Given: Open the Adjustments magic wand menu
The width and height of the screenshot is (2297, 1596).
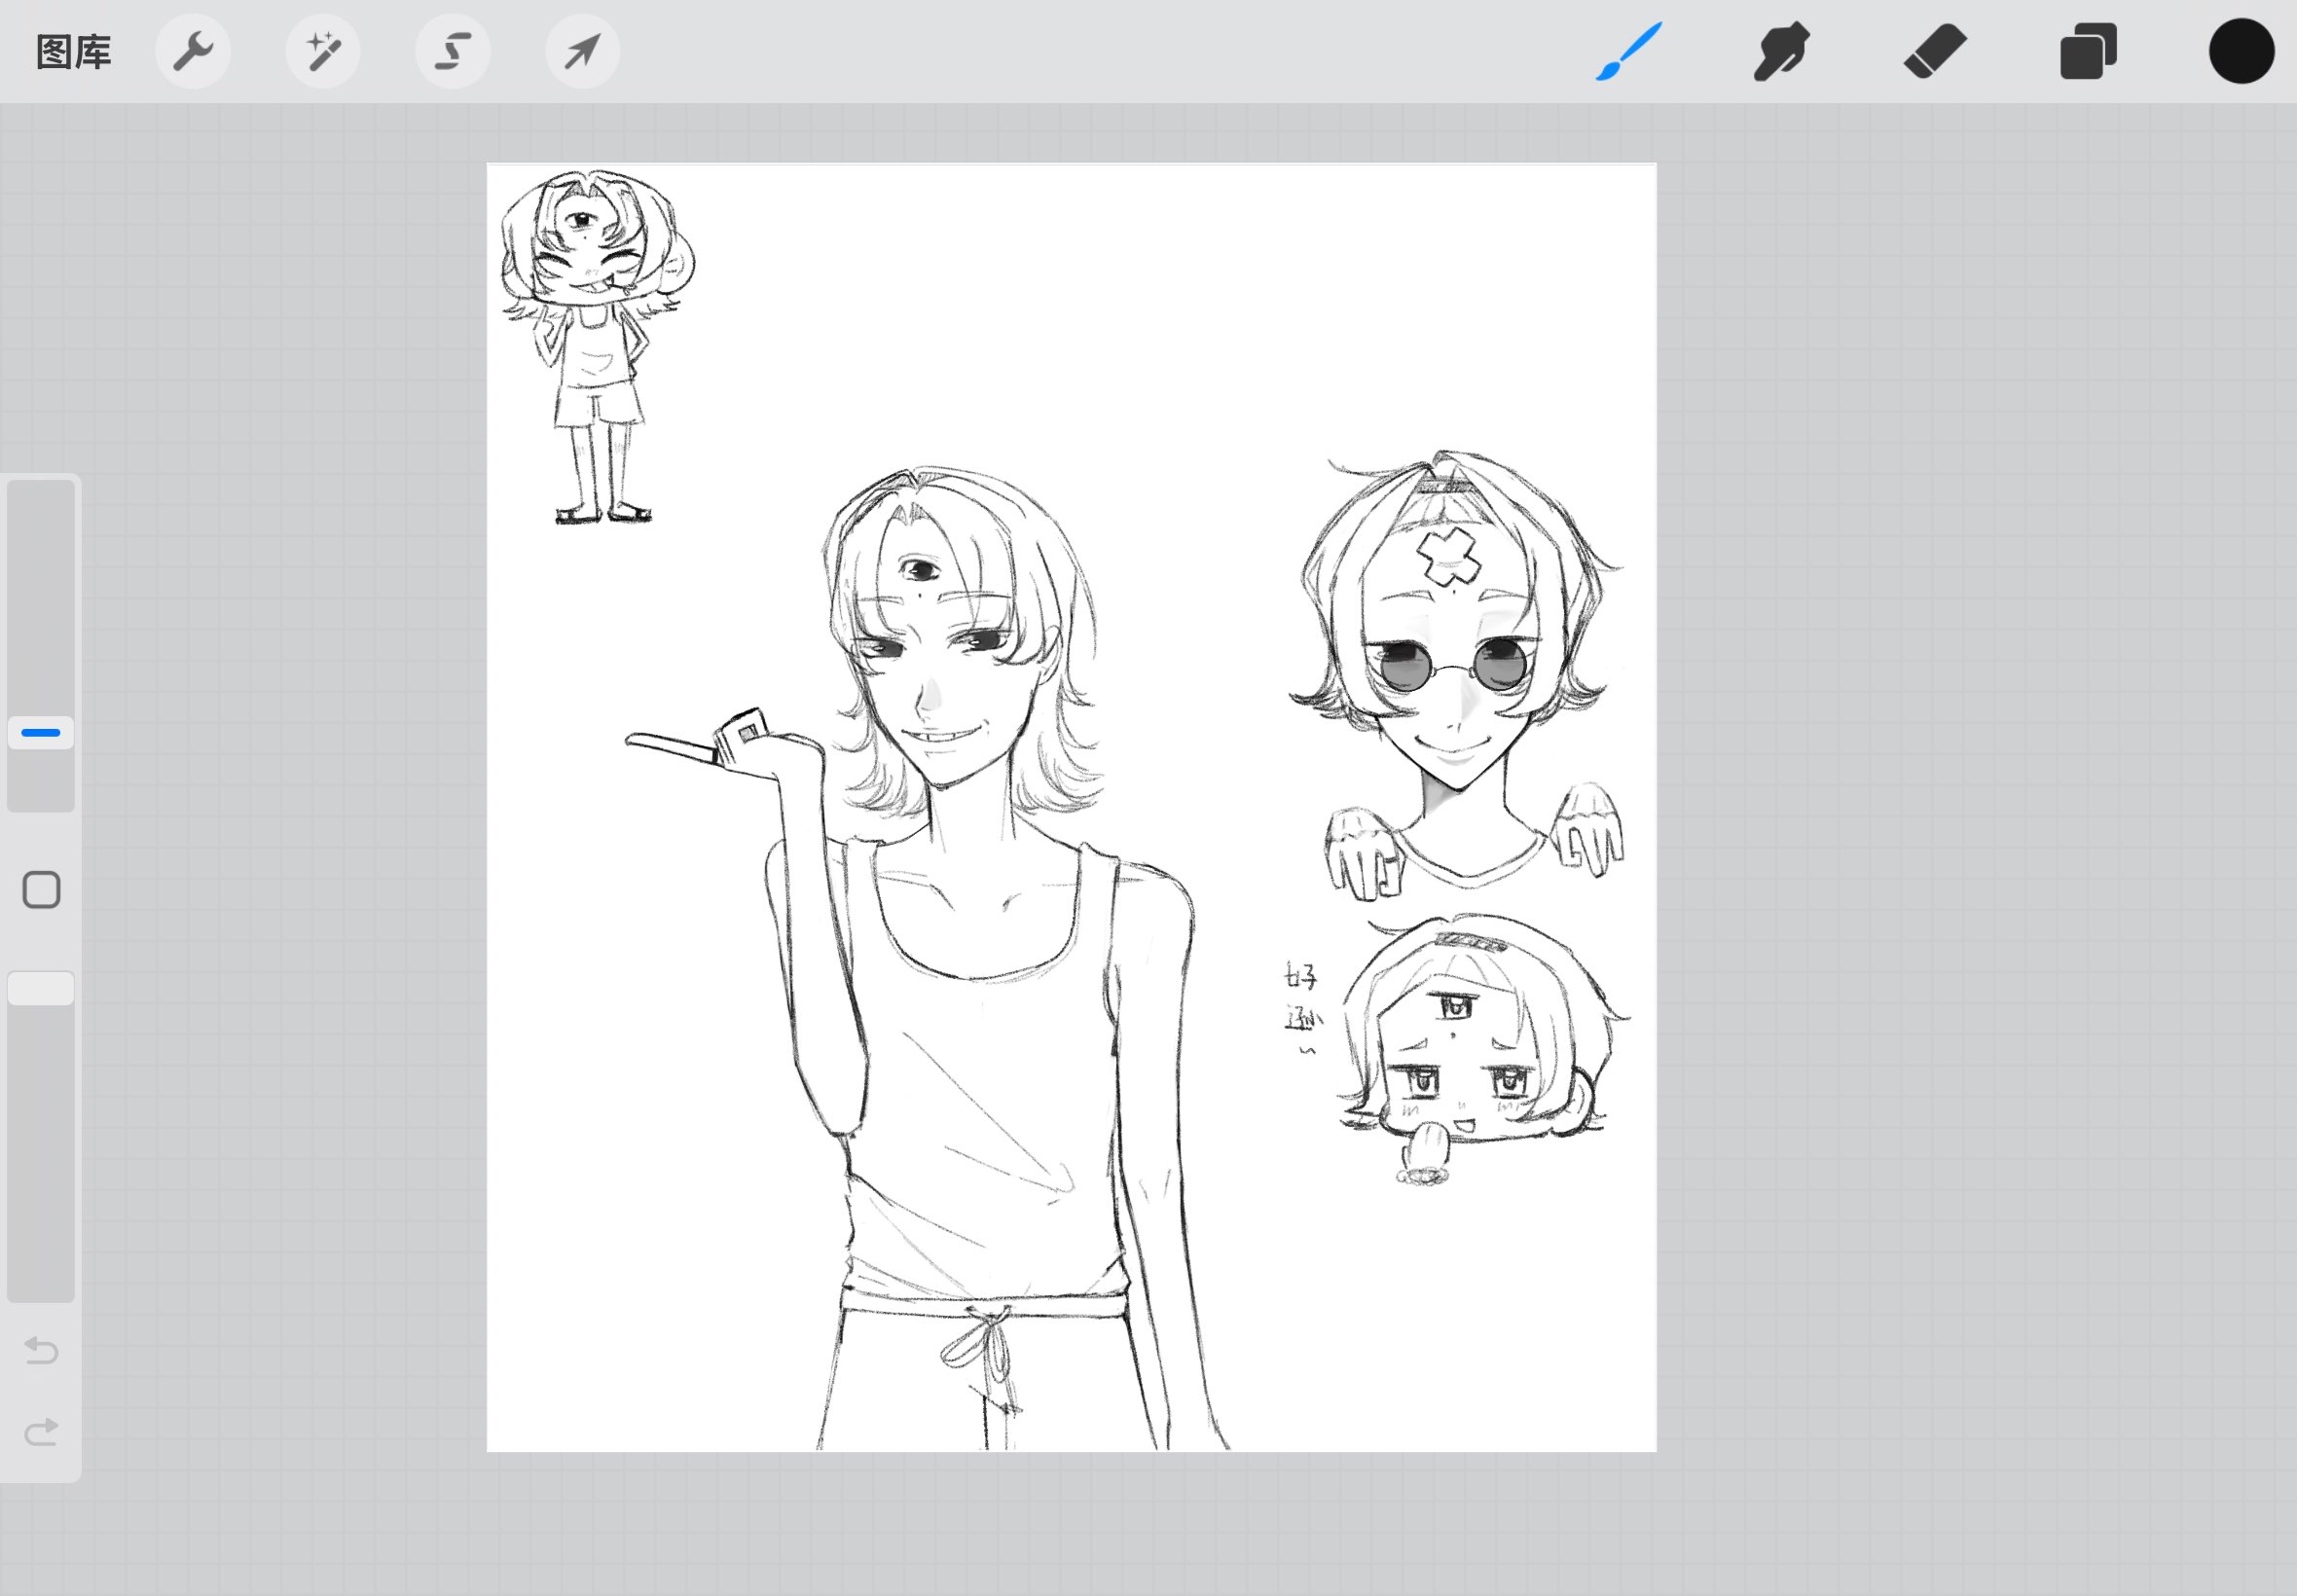Looking at the screenshot, I should [x=323, y=52].
